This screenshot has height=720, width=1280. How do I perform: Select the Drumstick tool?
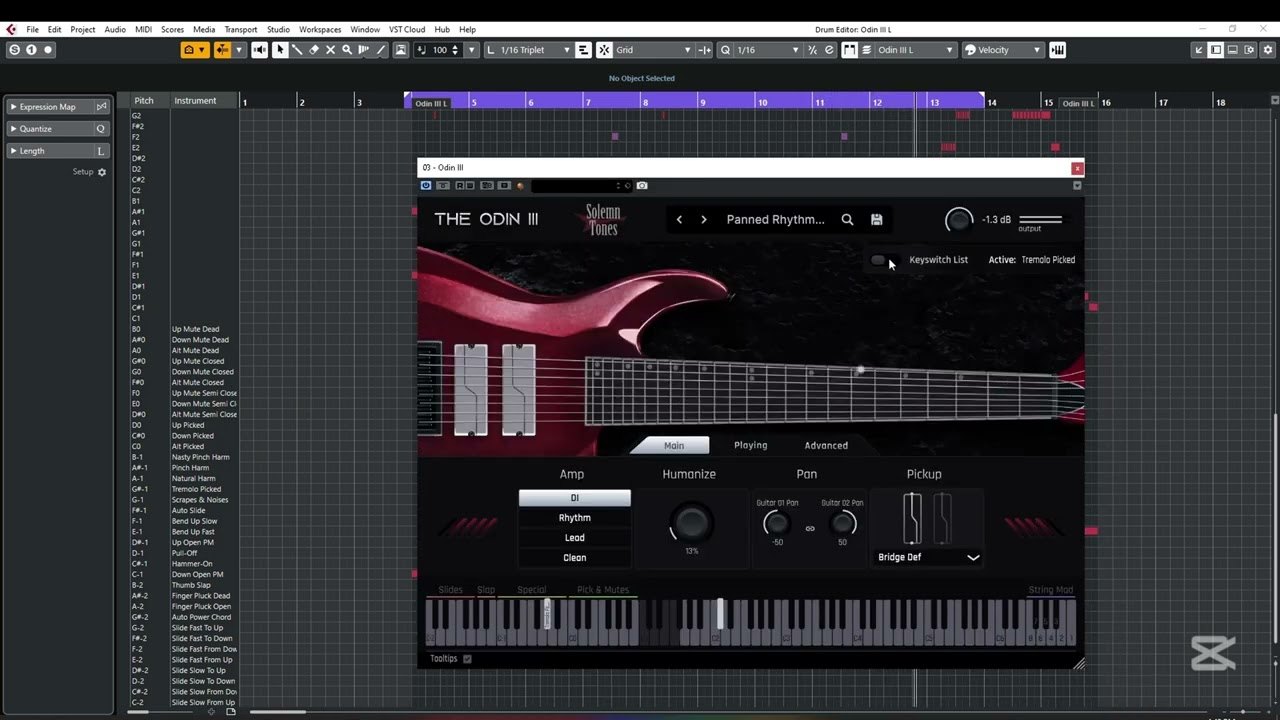(297, 50)
